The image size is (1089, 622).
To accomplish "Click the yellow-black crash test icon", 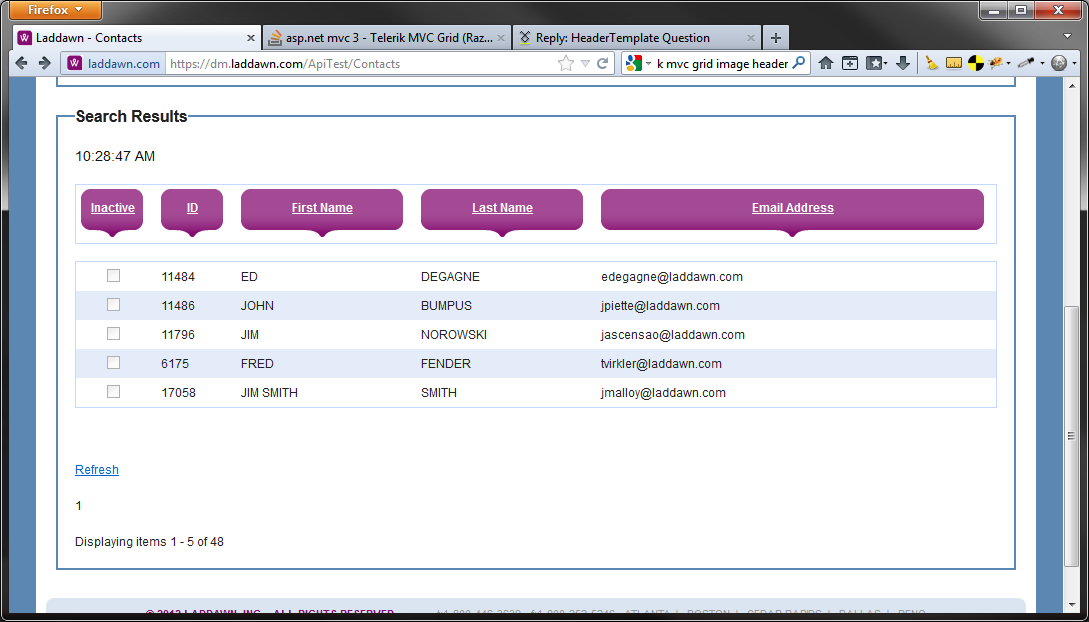I will (x=976, y=64).
